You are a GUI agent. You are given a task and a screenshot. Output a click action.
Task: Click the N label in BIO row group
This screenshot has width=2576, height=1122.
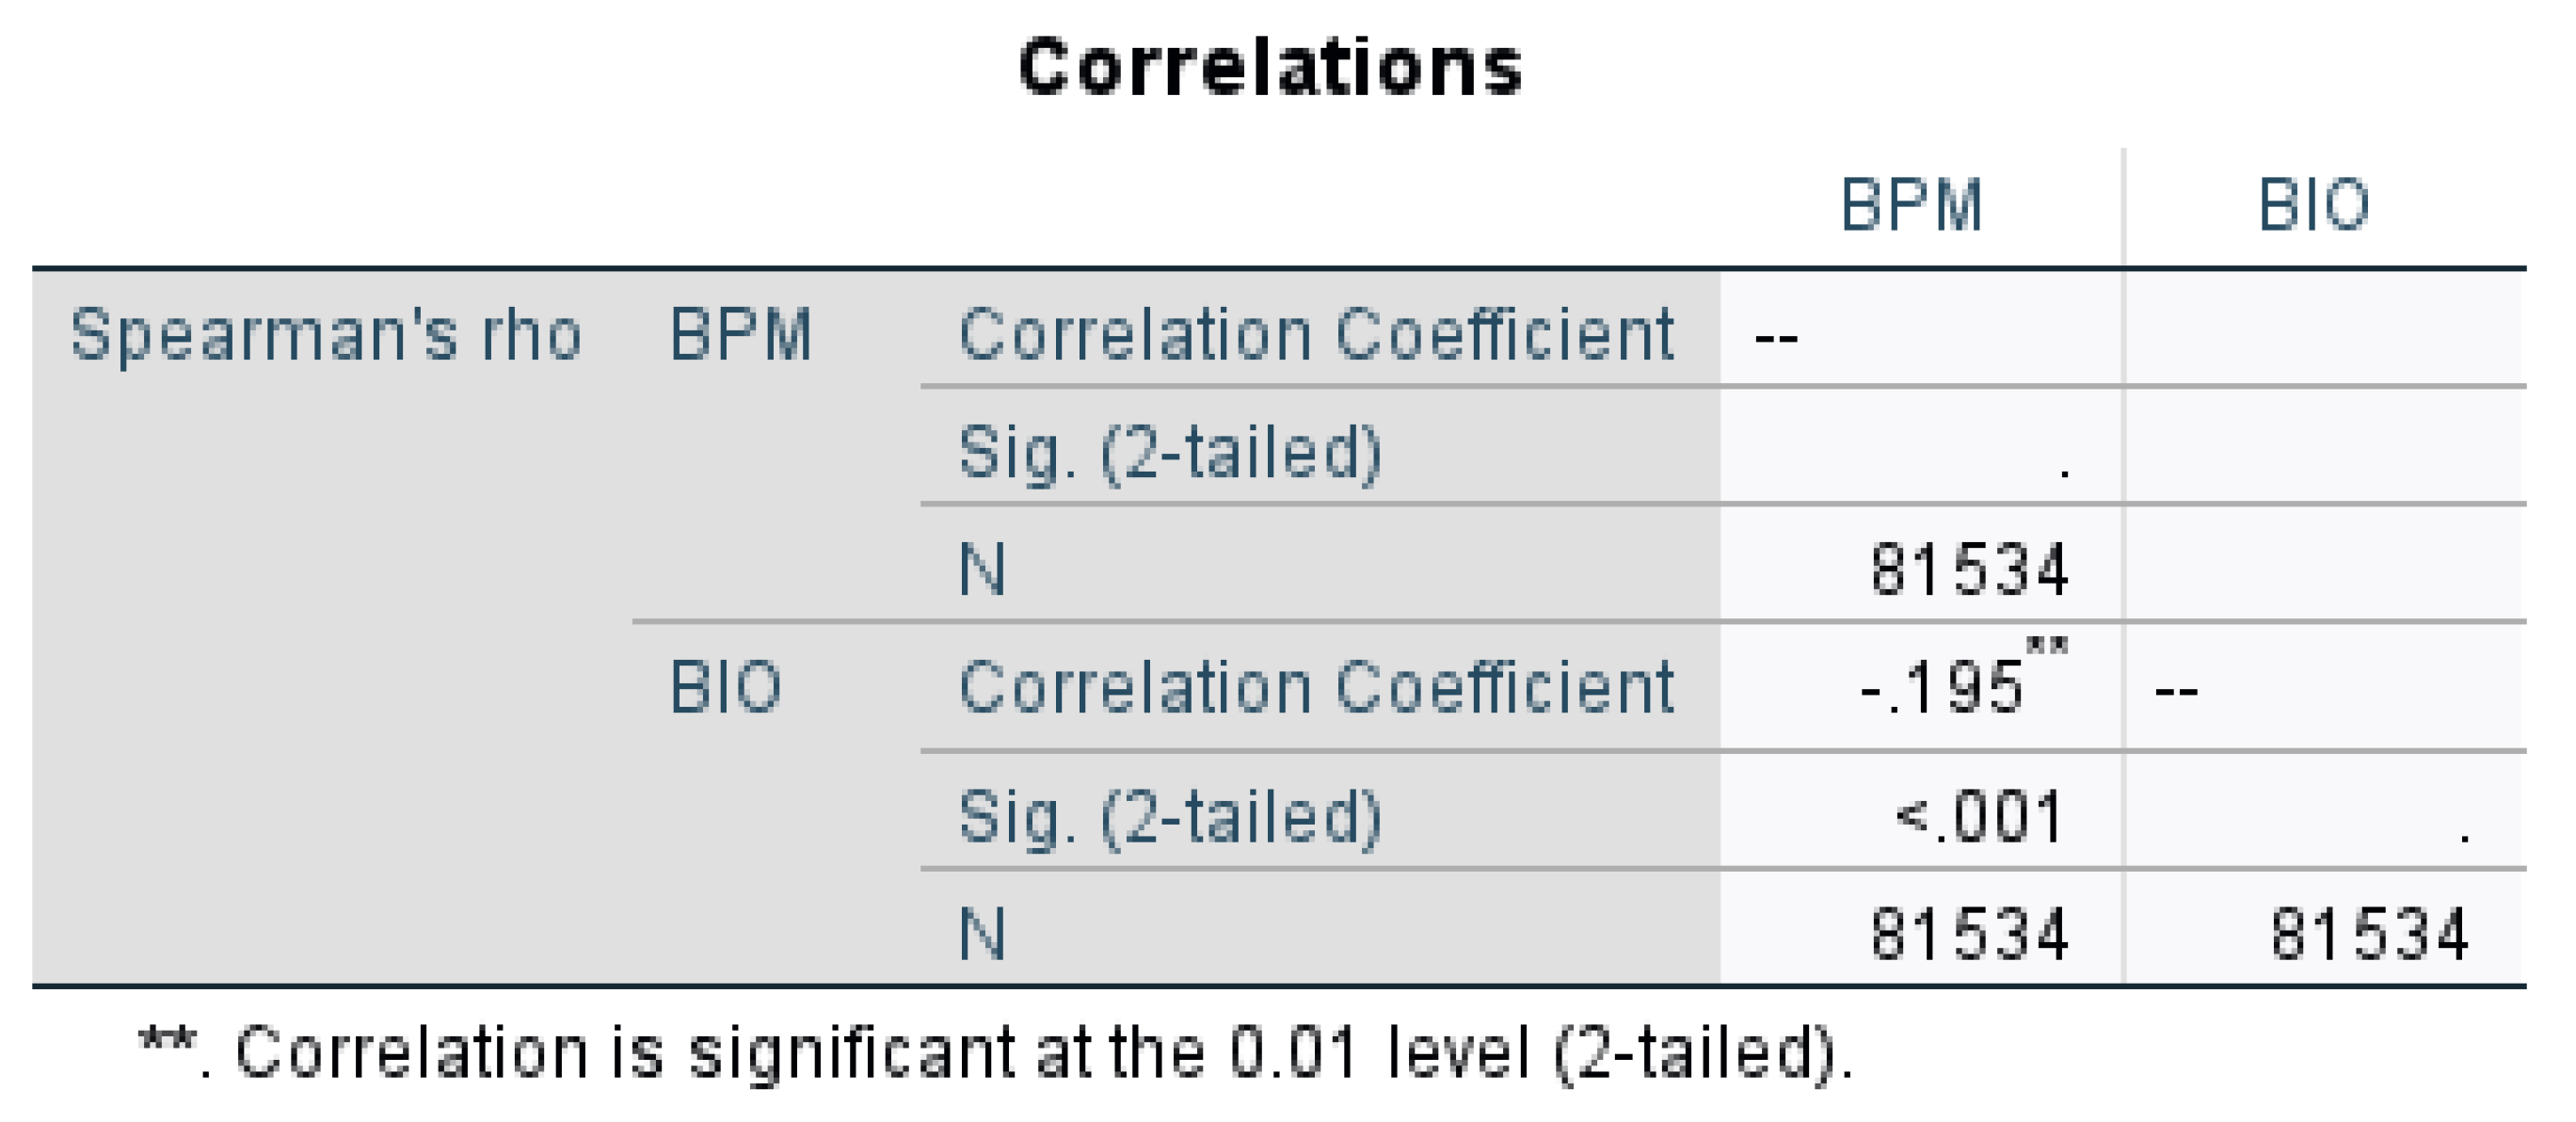[982, 934]
